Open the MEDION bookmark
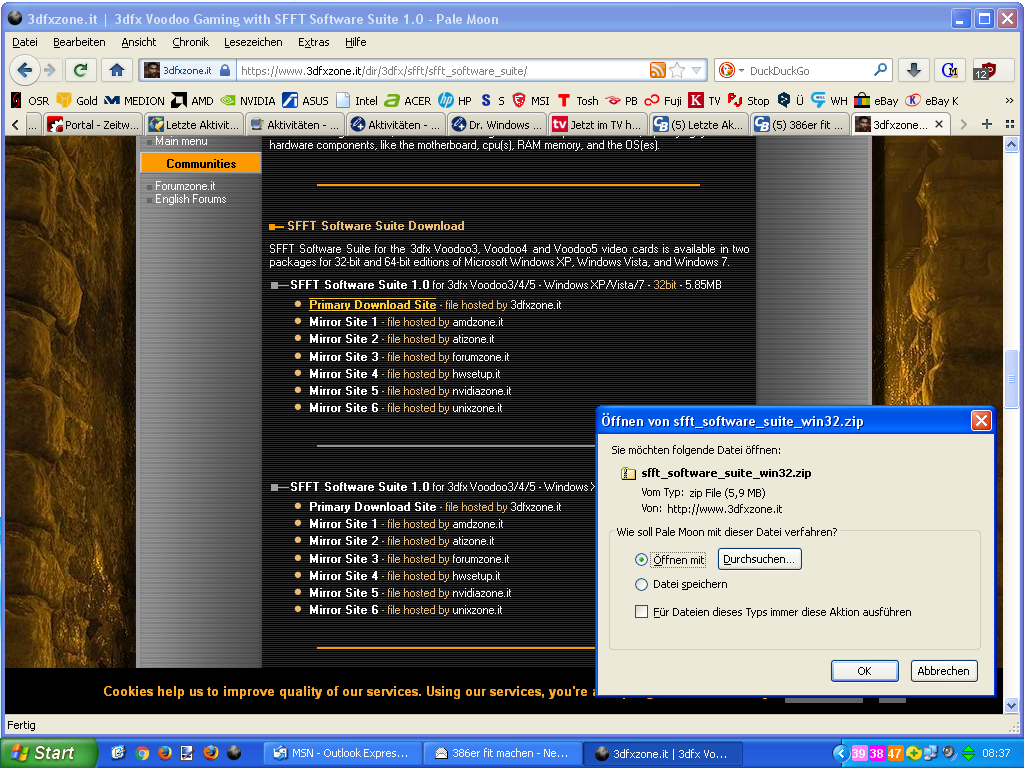1024x768 pixels. point(135,101)
